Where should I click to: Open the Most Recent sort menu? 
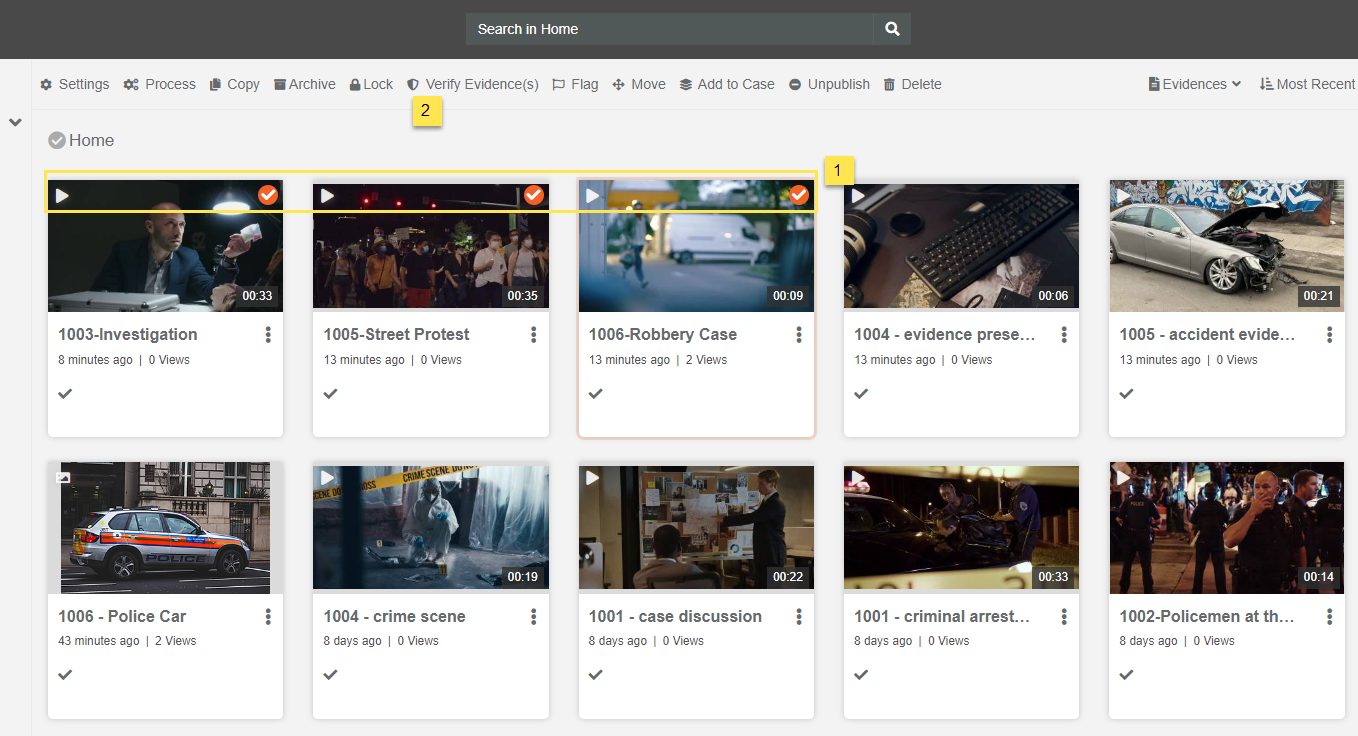1307,84
